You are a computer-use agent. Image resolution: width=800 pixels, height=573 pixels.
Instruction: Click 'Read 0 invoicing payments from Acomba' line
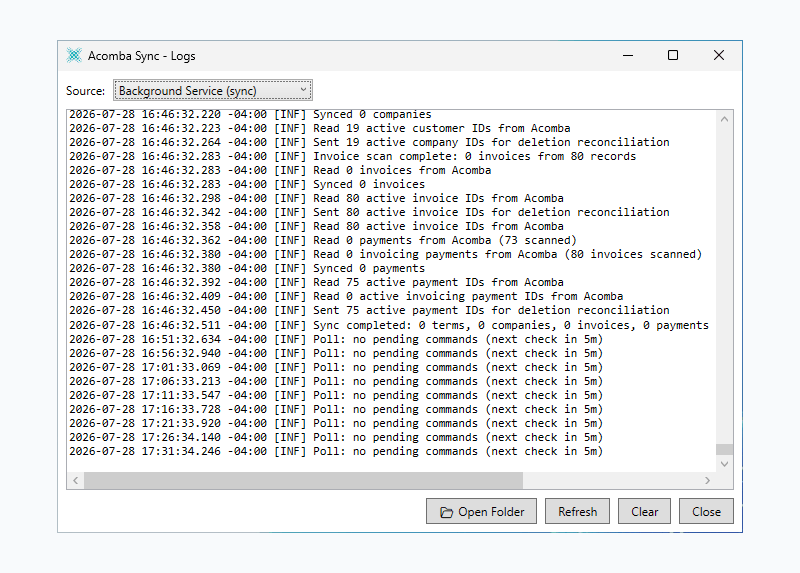coord(385,254)
